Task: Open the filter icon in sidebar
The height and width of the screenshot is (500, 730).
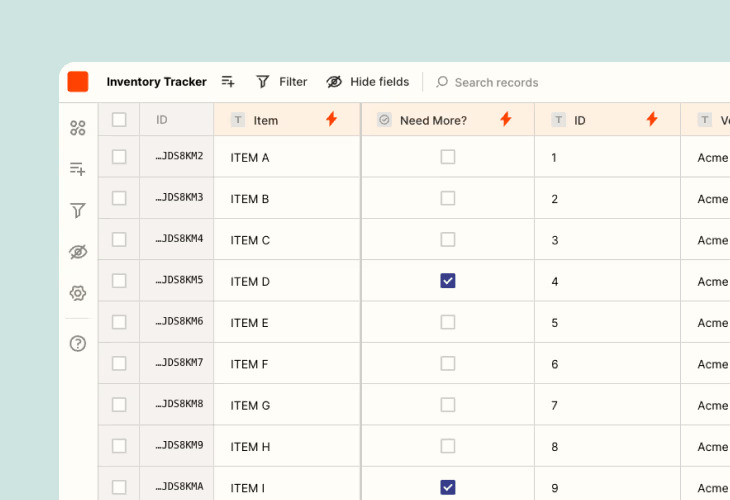Action: (x=78, y=210)
